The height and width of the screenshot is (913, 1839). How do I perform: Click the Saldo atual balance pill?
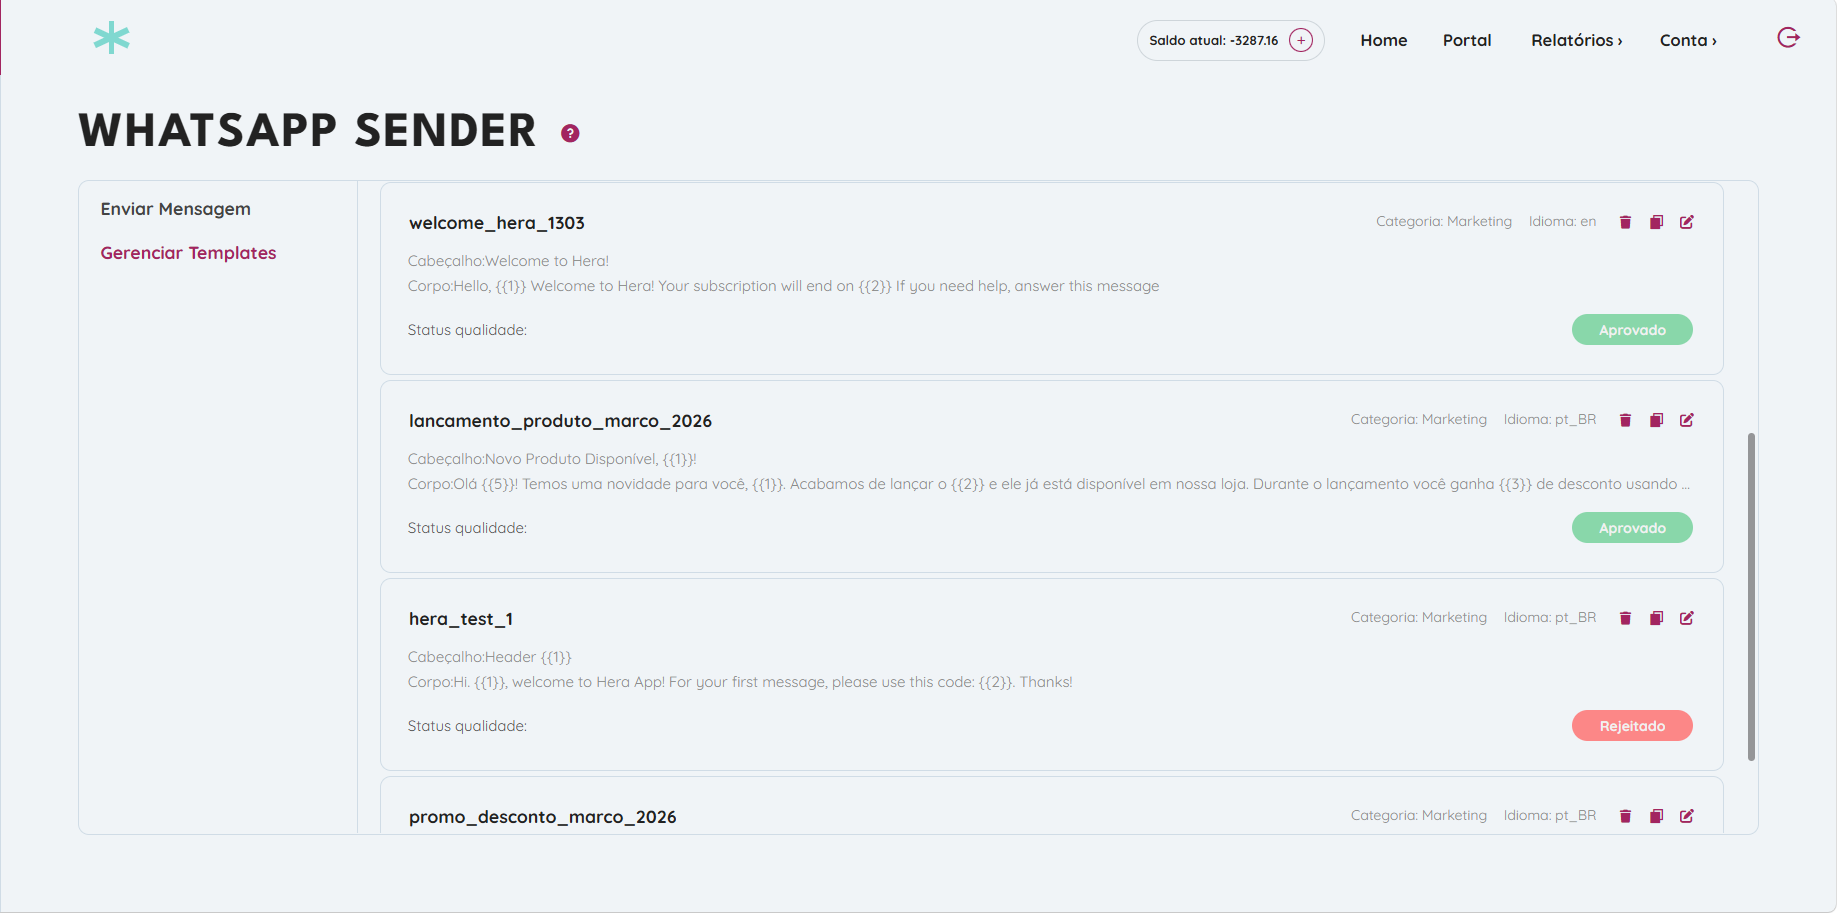pos(1230,40)
